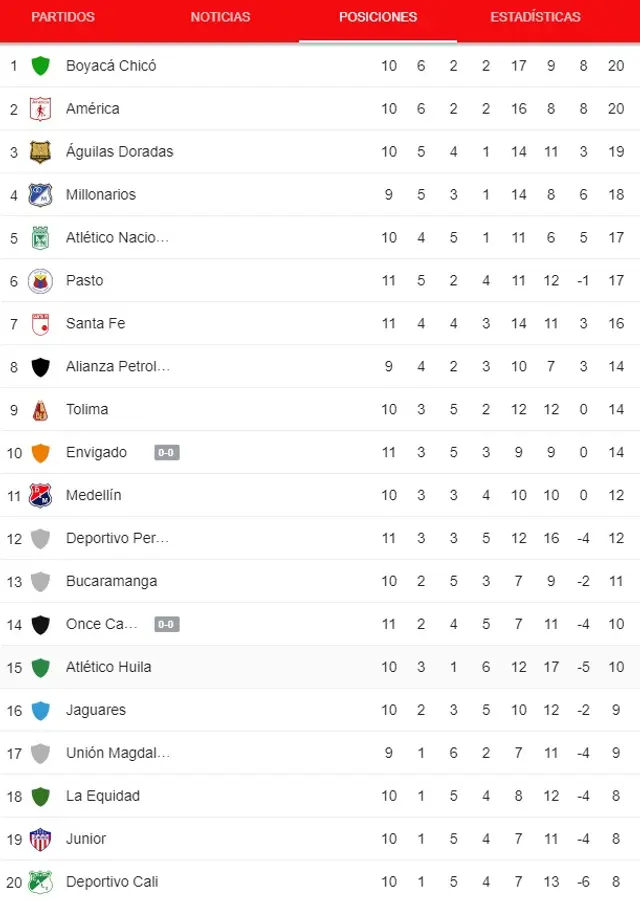640x901 pixels.
Task: Open the Bucaramanga team name
Action: 111,581
